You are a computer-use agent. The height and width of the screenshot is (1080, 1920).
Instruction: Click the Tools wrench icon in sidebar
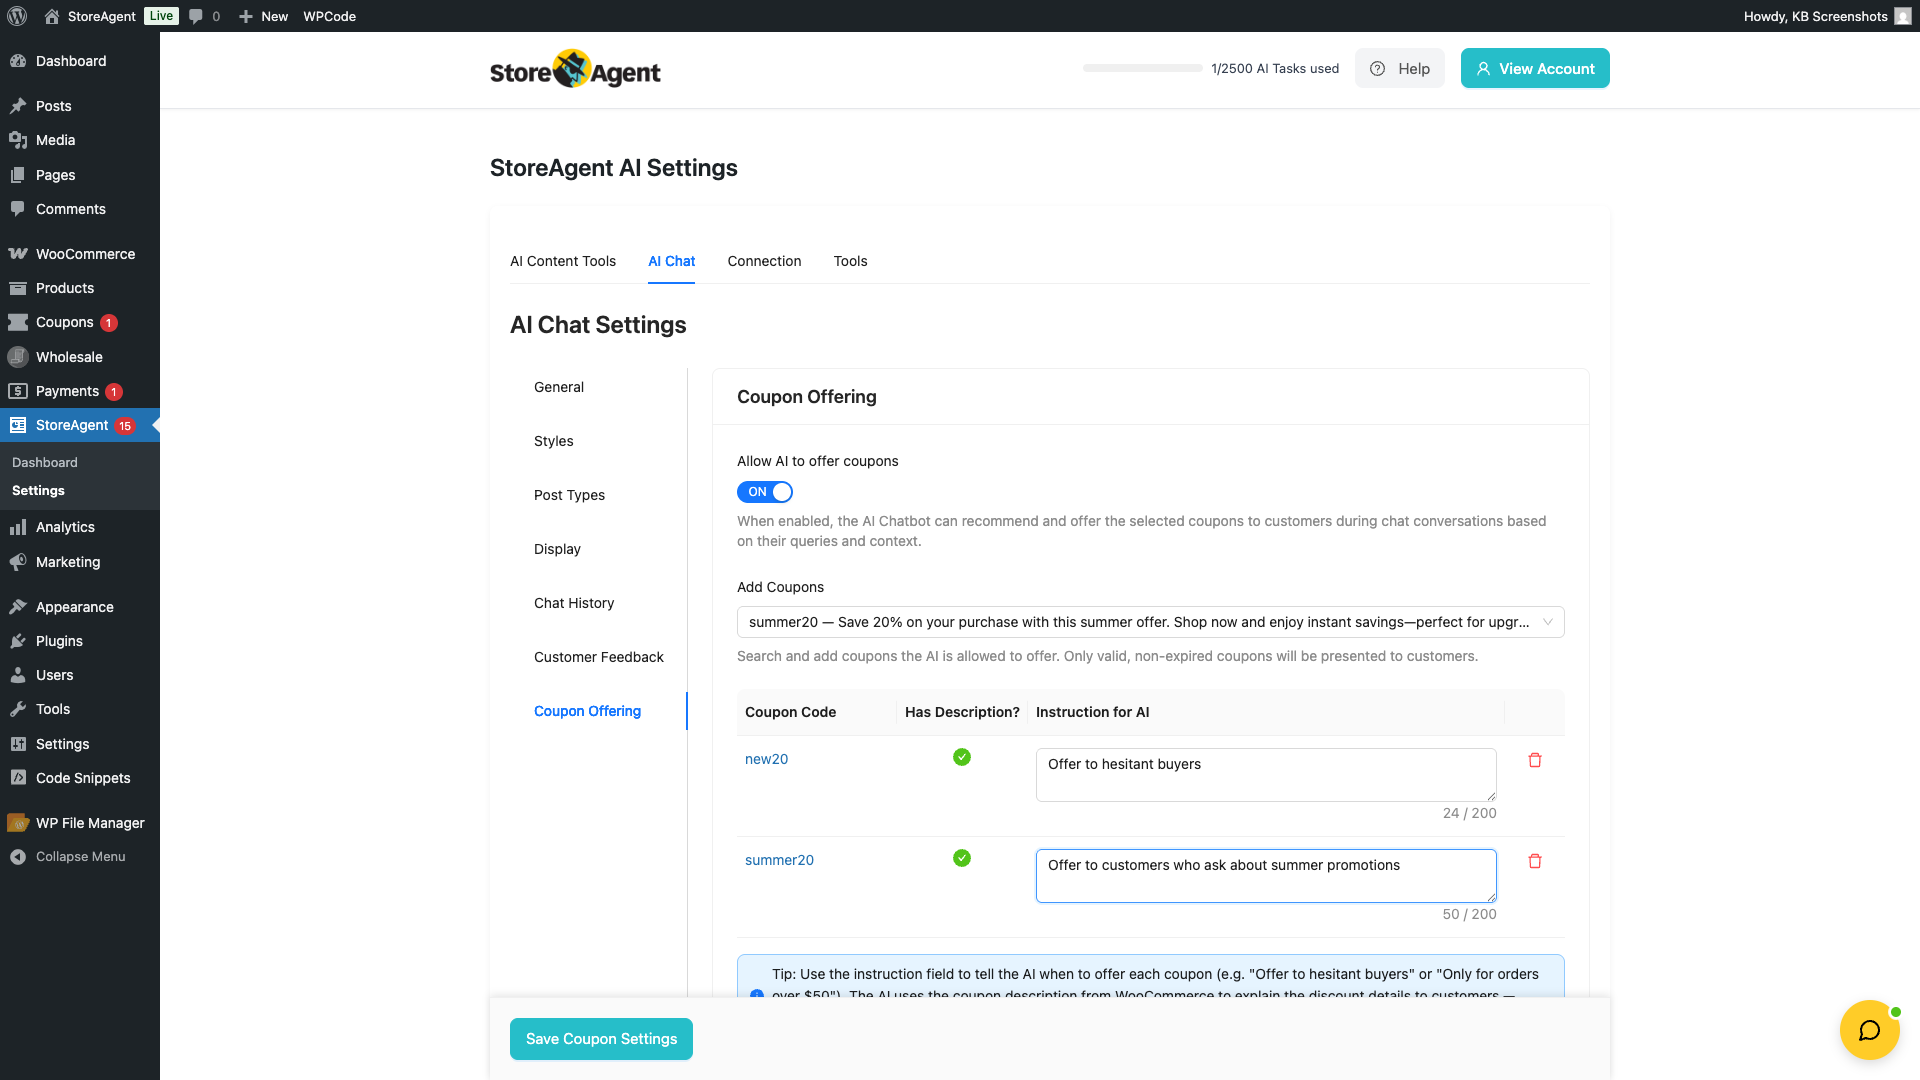(18, 709)
